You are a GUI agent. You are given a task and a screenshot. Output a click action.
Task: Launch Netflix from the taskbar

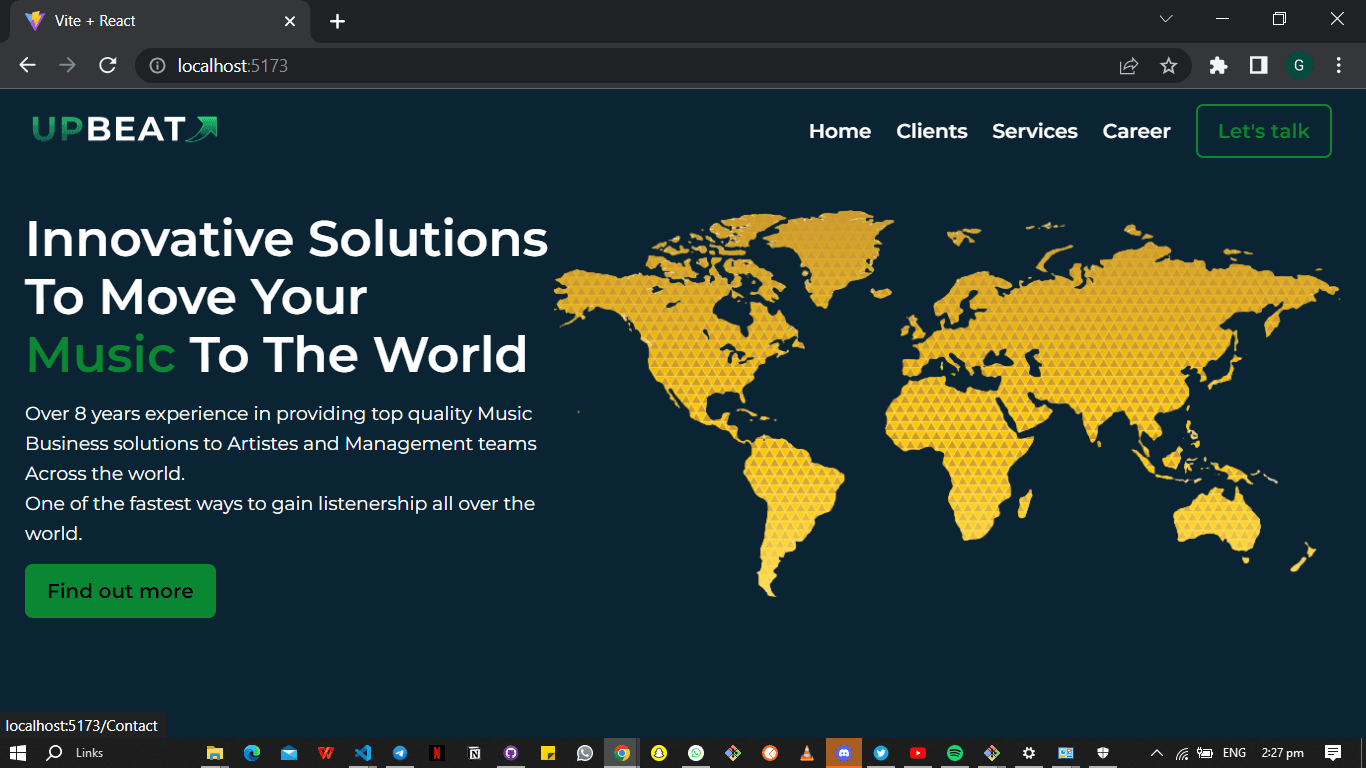437,753
